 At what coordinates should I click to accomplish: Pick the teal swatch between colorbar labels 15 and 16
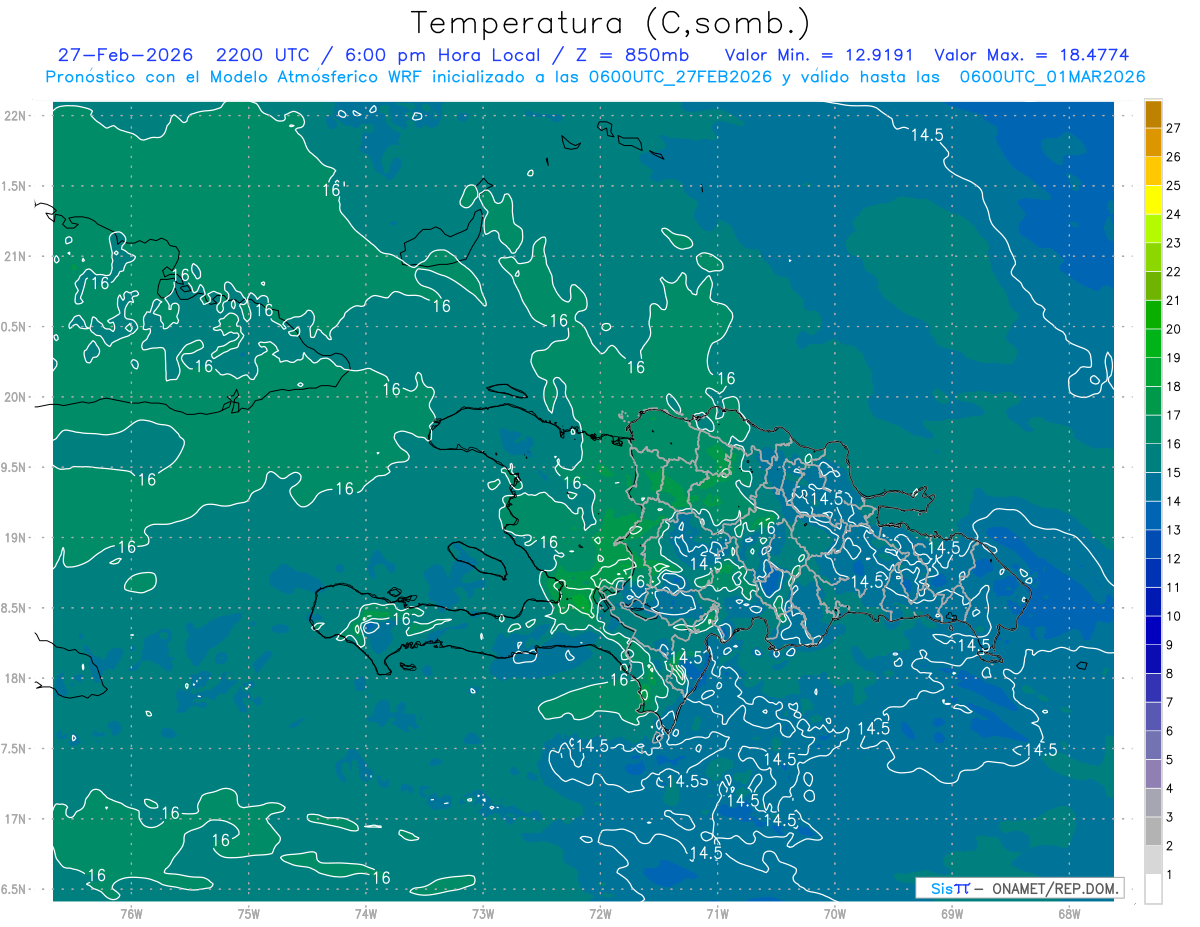pos(1153,458)
